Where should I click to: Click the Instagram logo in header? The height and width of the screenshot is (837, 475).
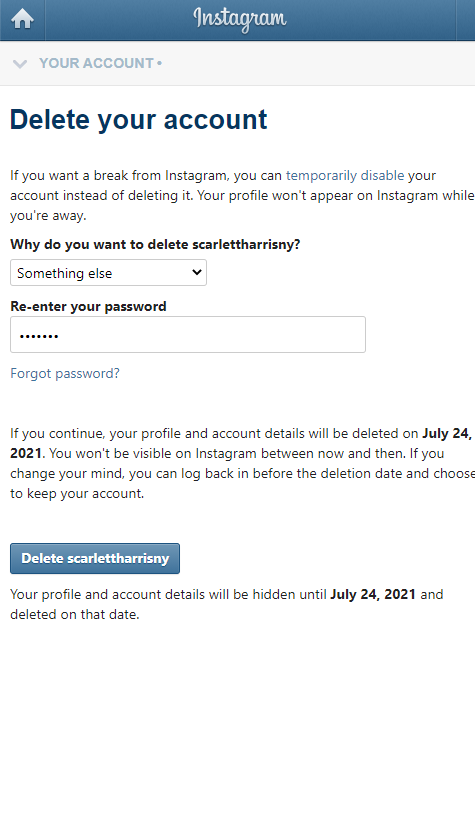240,19
